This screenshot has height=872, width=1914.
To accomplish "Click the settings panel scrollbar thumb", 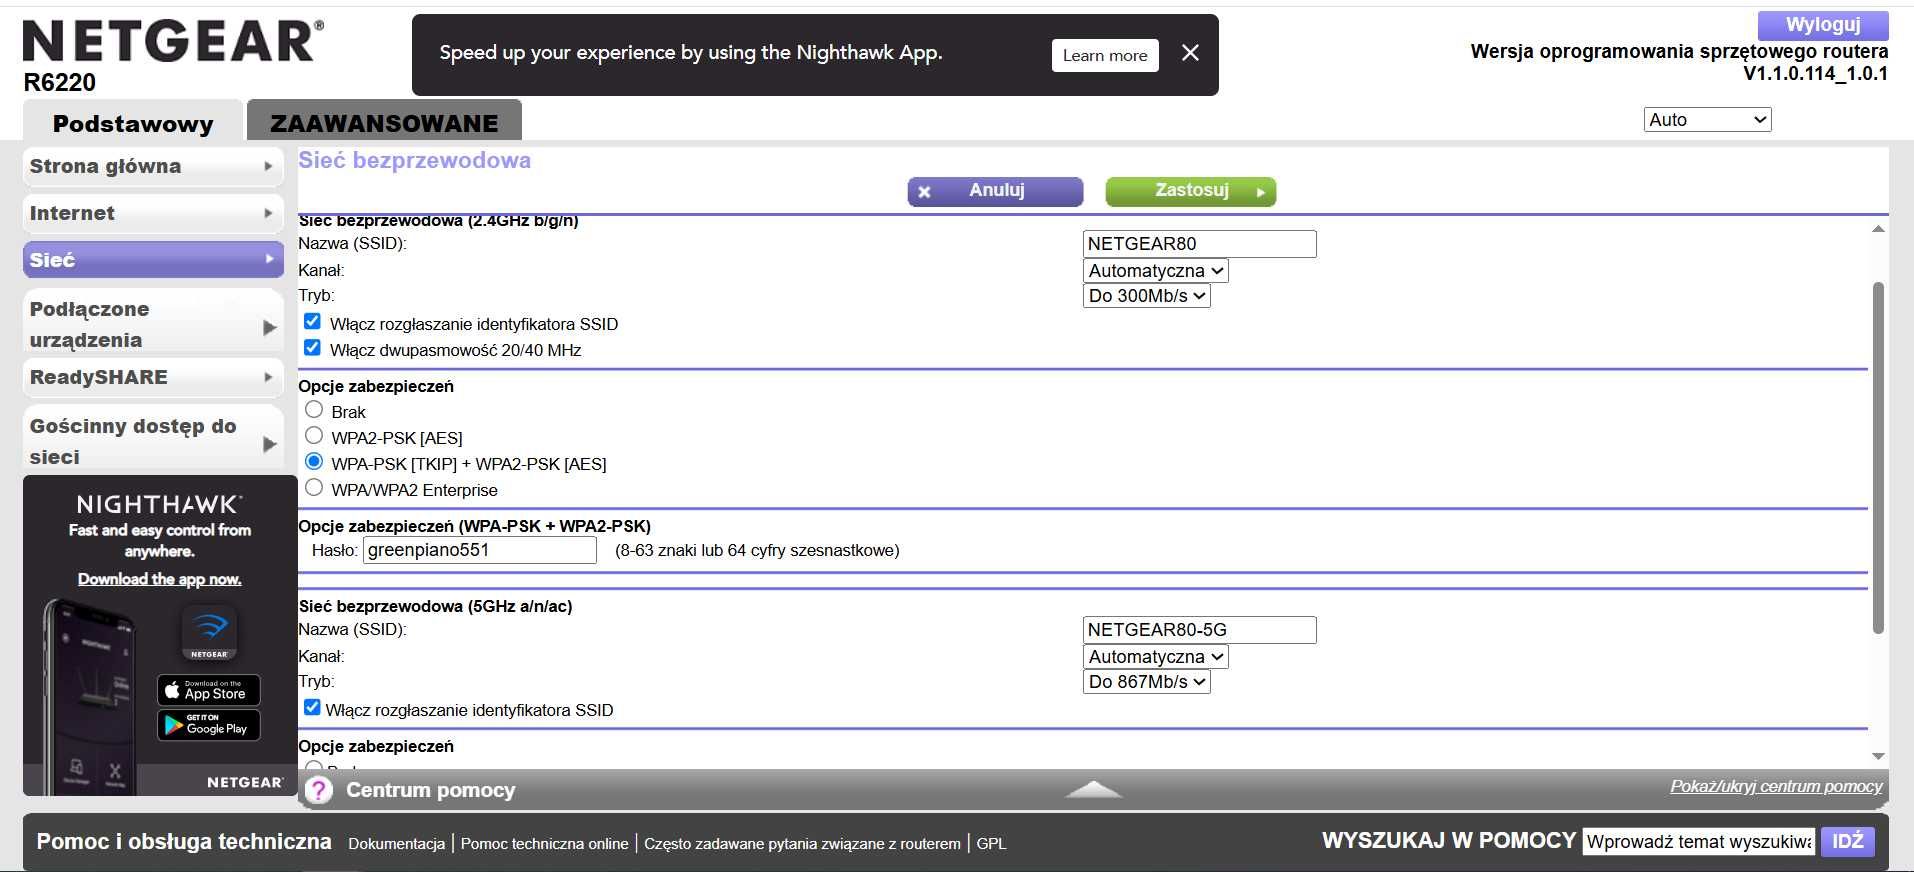I will coord(1878,458).
